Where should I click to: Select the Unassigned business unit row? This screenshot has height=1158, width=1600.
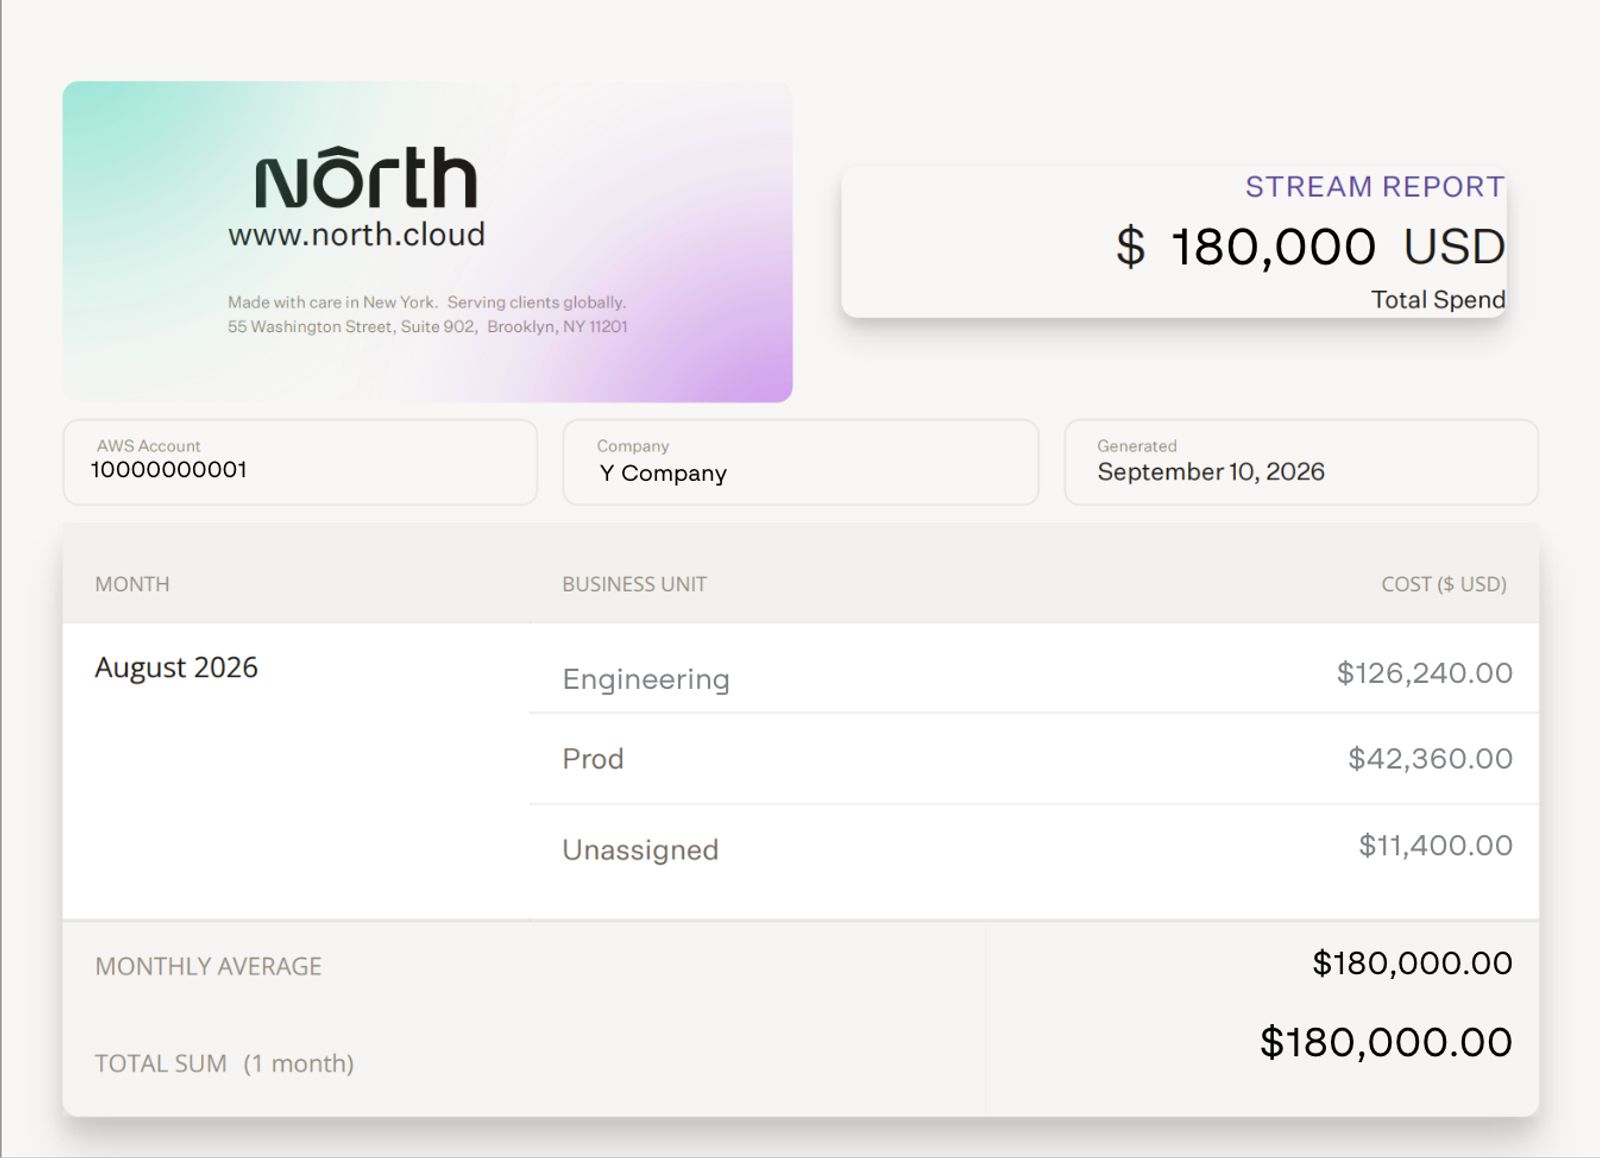[x=1034, y=861]
